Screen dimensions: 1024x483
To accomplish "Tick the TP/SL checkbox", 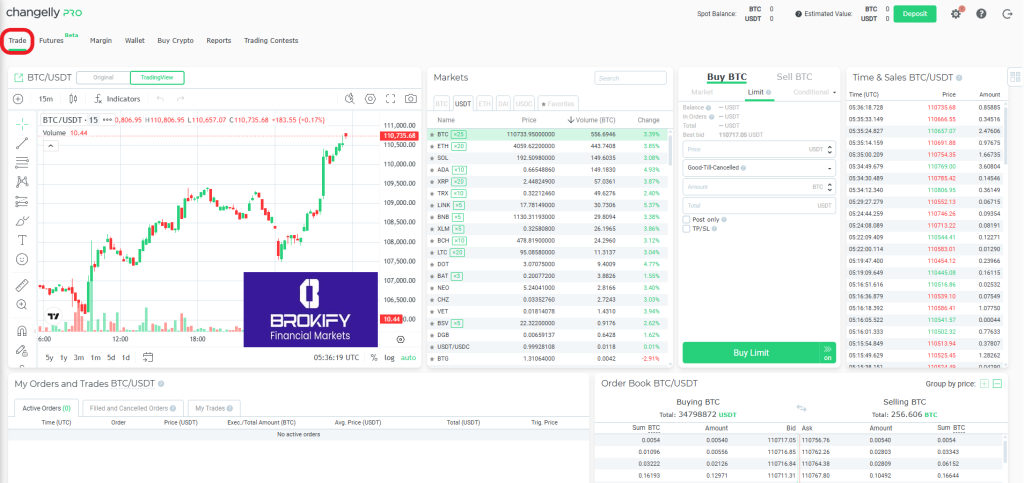I will point(685,227).
